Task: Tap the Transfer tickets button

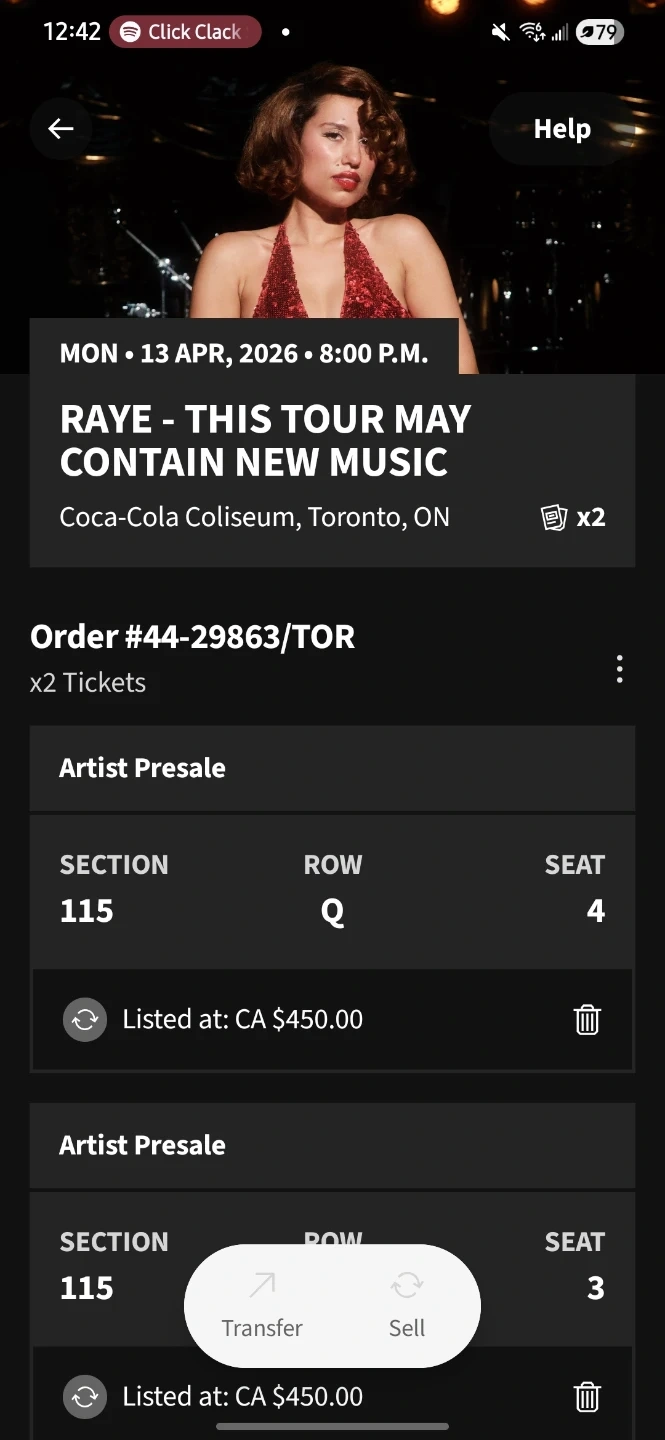Action: 262,1306
